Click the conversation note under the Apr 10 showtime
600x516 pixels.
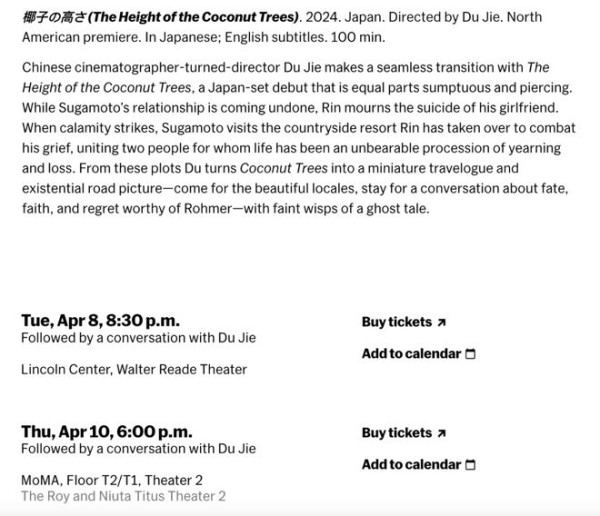click(x=138, y=449)
